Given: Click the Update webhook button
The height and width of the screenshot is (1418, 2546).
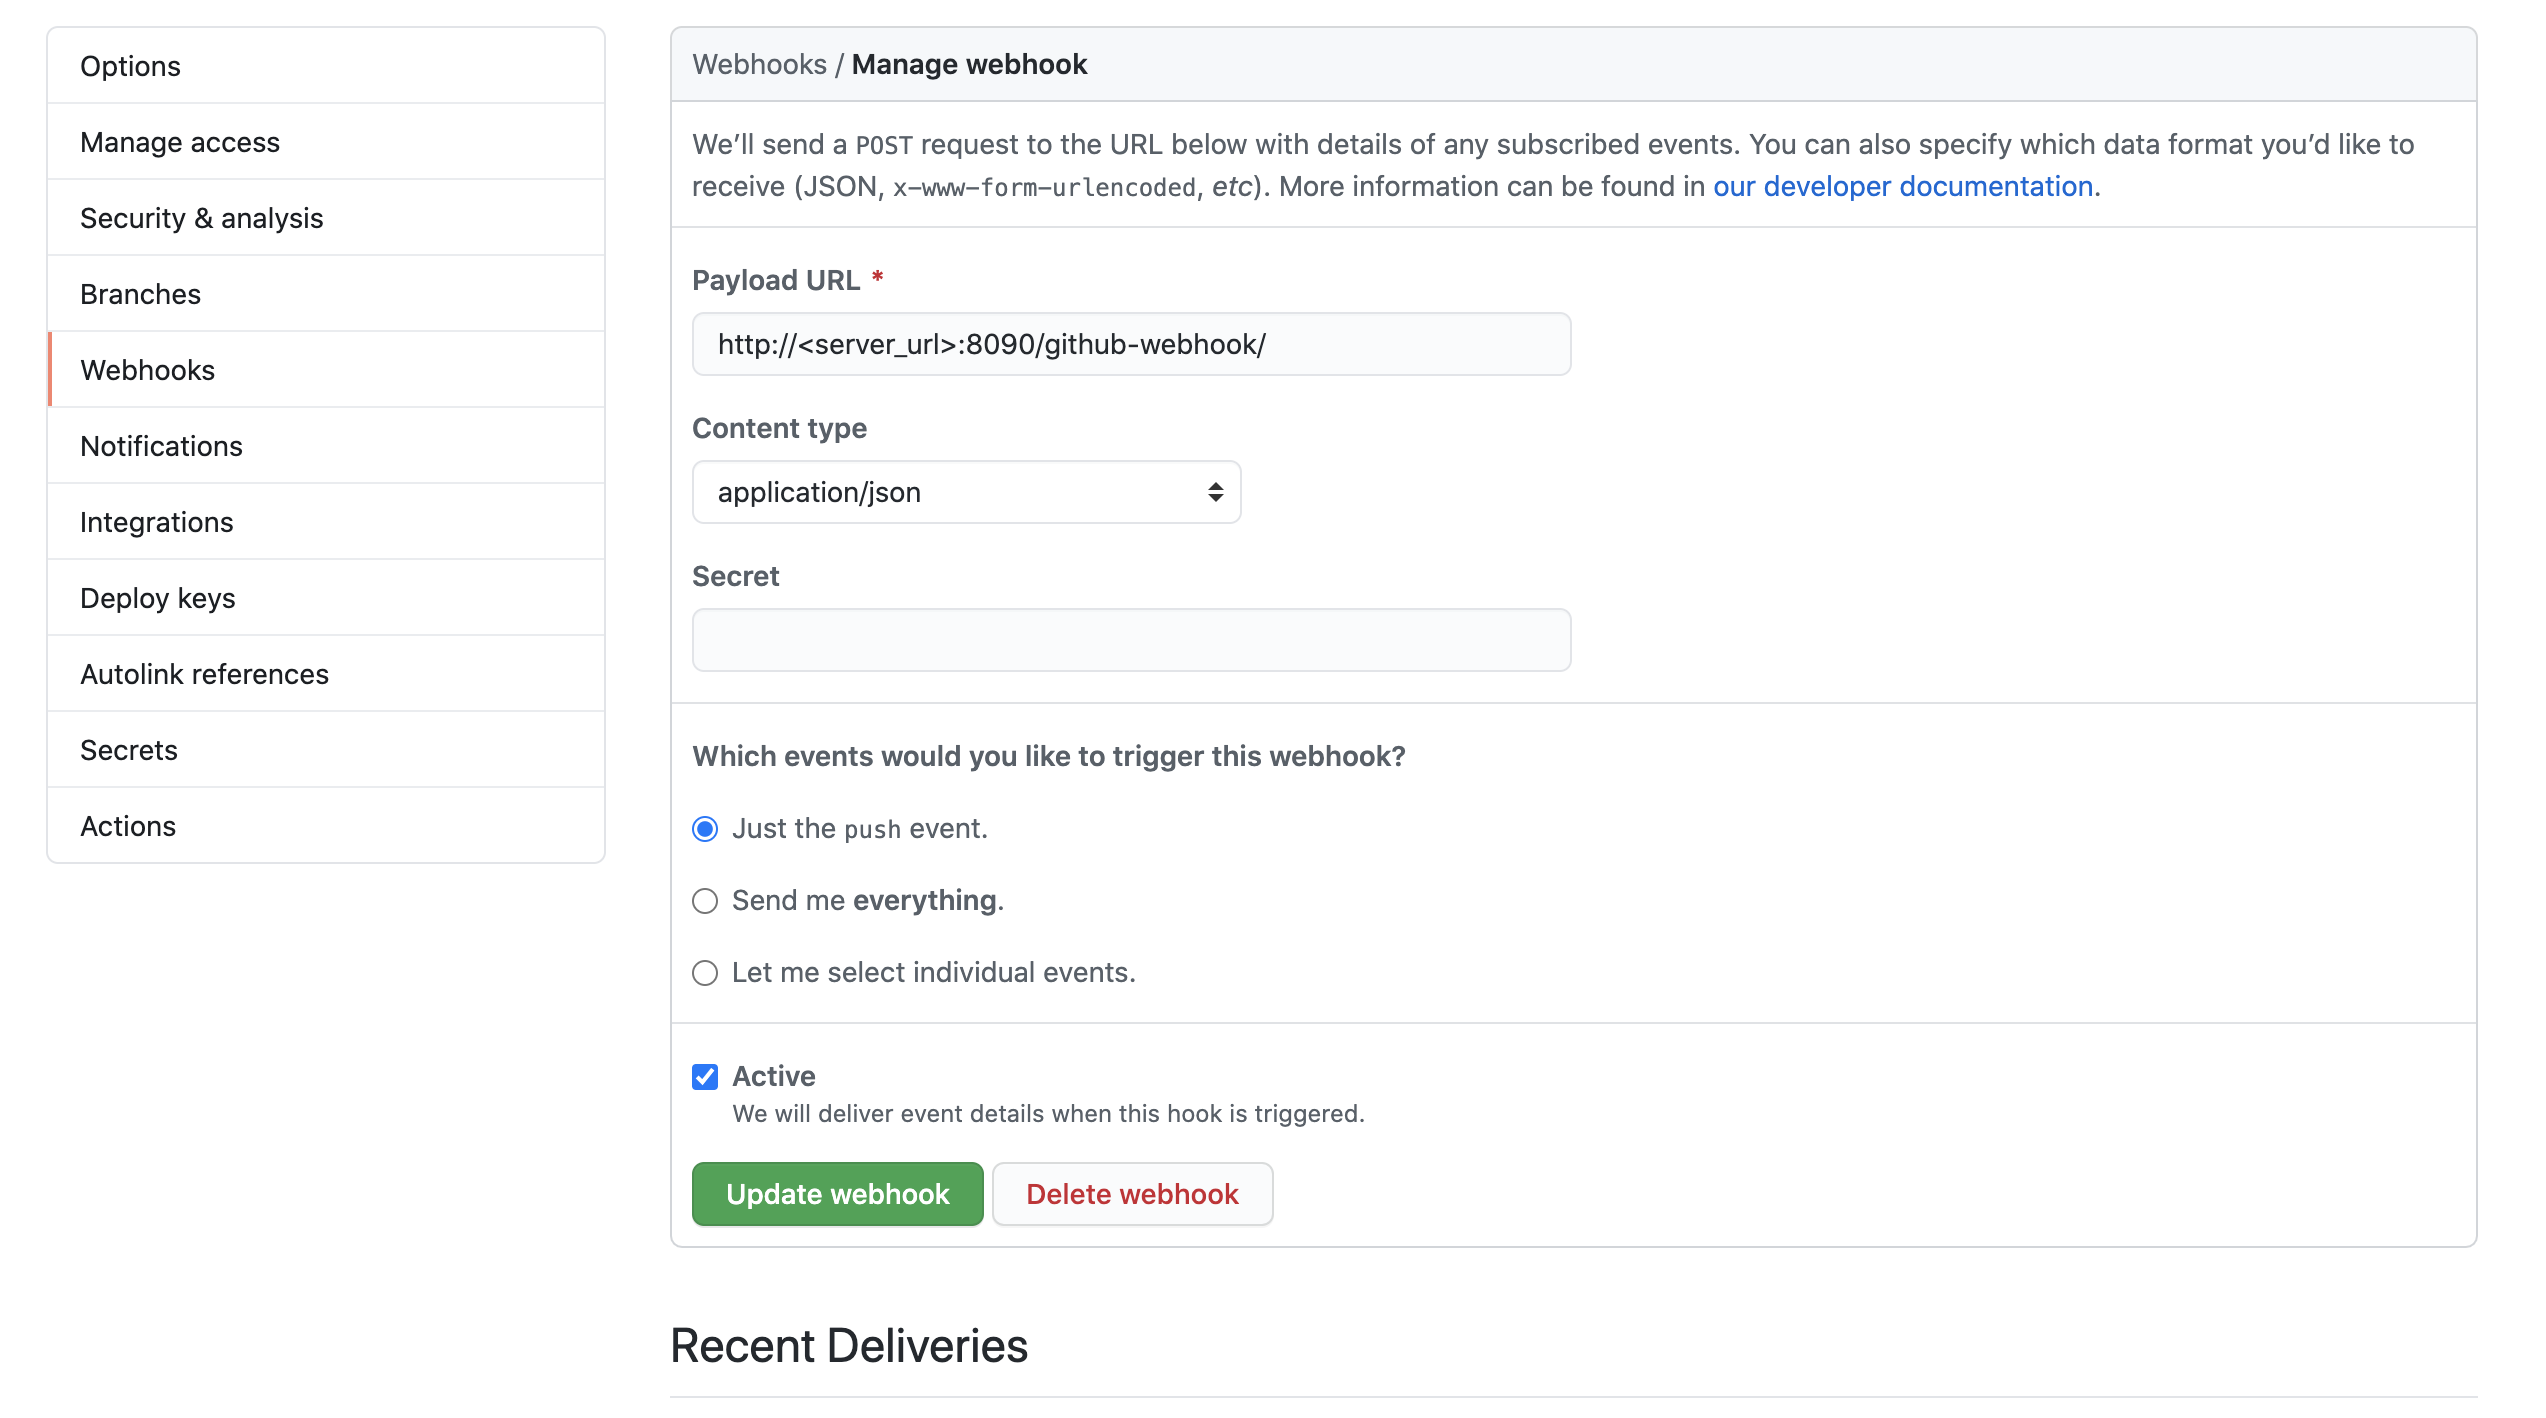Looking at the screenshot, I should point(838,1193).
